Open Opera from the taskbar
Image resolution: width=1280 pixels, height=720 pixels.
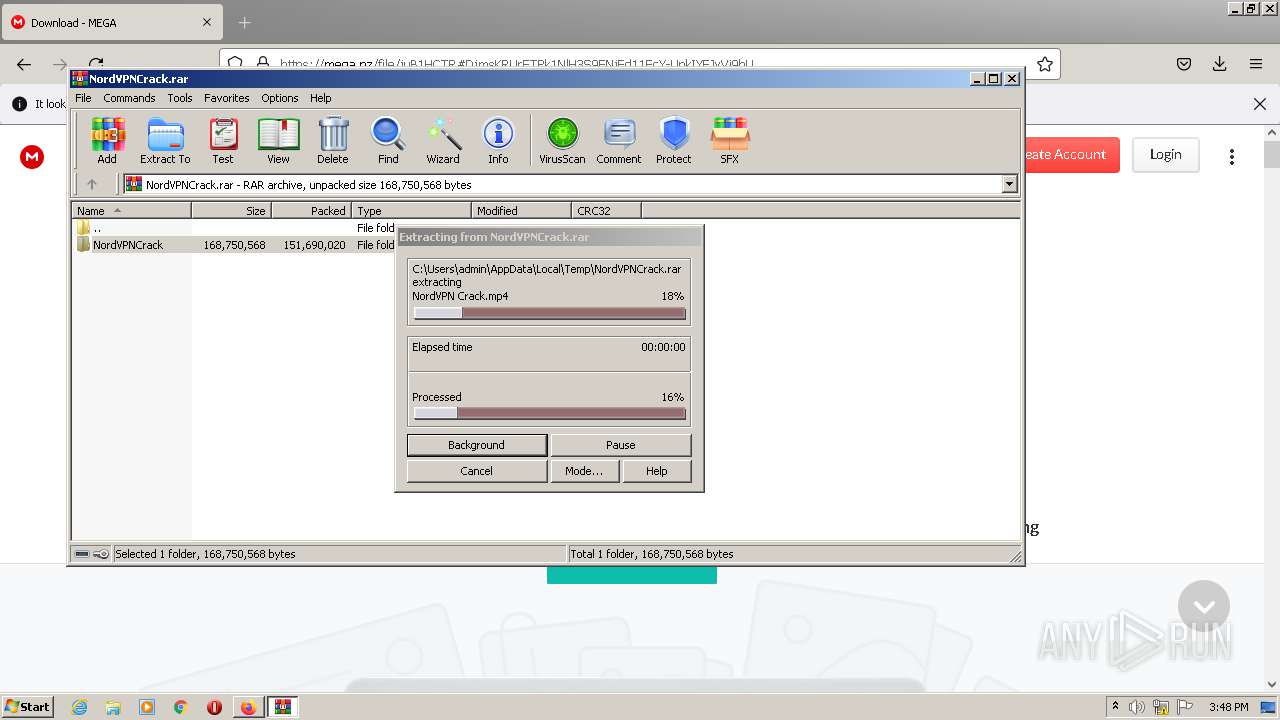pos(214,707)
